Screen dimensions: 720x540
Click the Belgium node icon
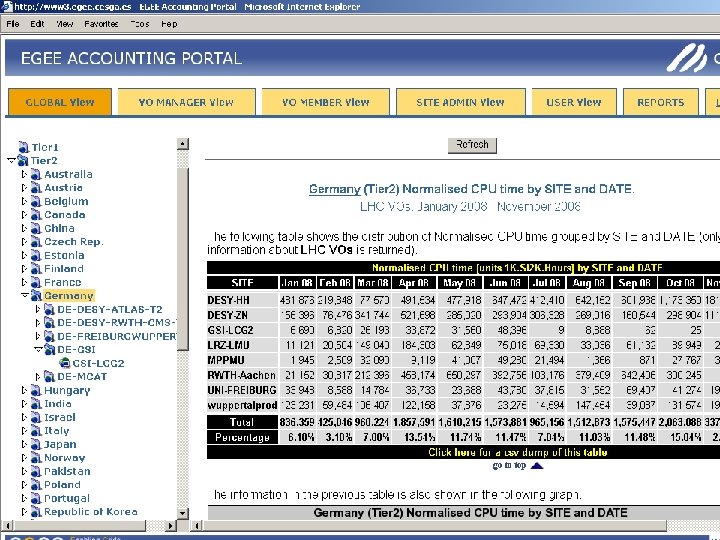pyautogui.click(x=36, y=201)
